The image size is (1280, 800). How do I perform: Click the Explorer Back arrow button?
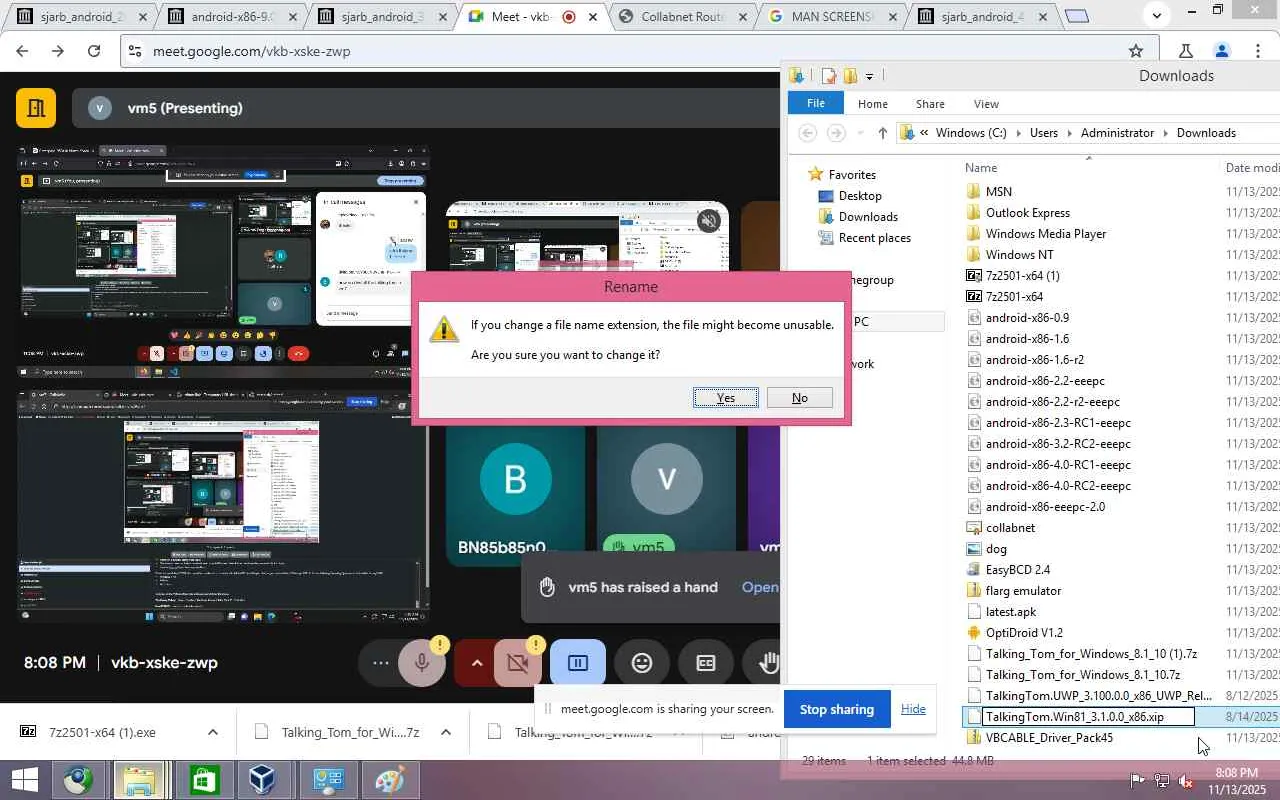click(x=808, y=133)
